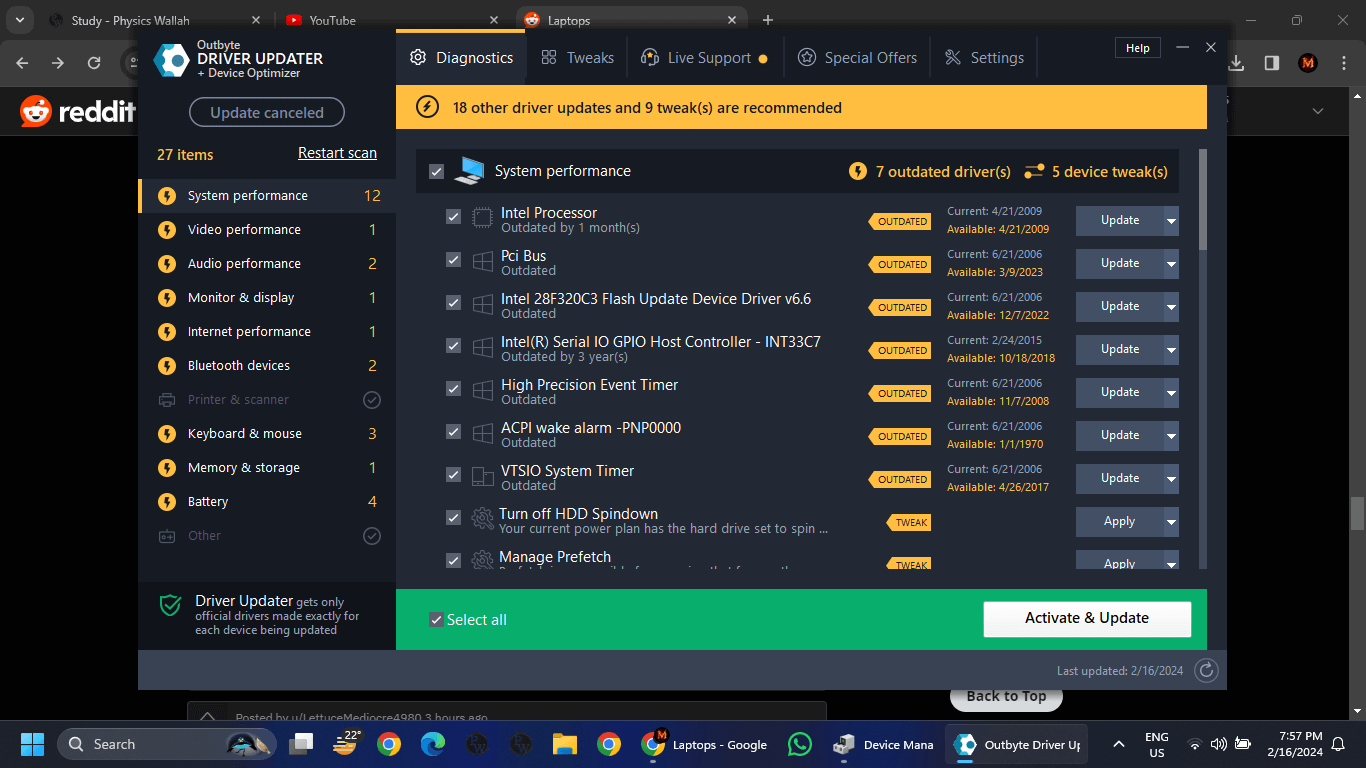Open dropdown arrow beside HDD Spindown Apply
The height and width of the screenshot is (768, 1366).
pyautogui.click(x=1171, y=522)
